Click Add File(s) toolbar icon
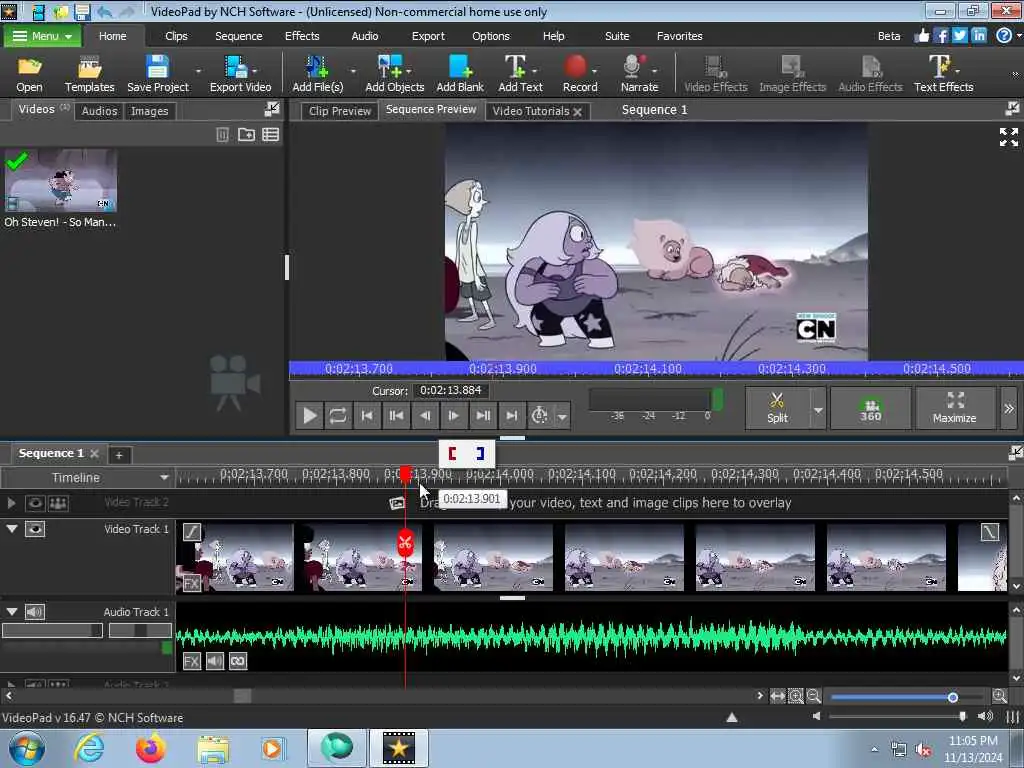 point(317,74)
